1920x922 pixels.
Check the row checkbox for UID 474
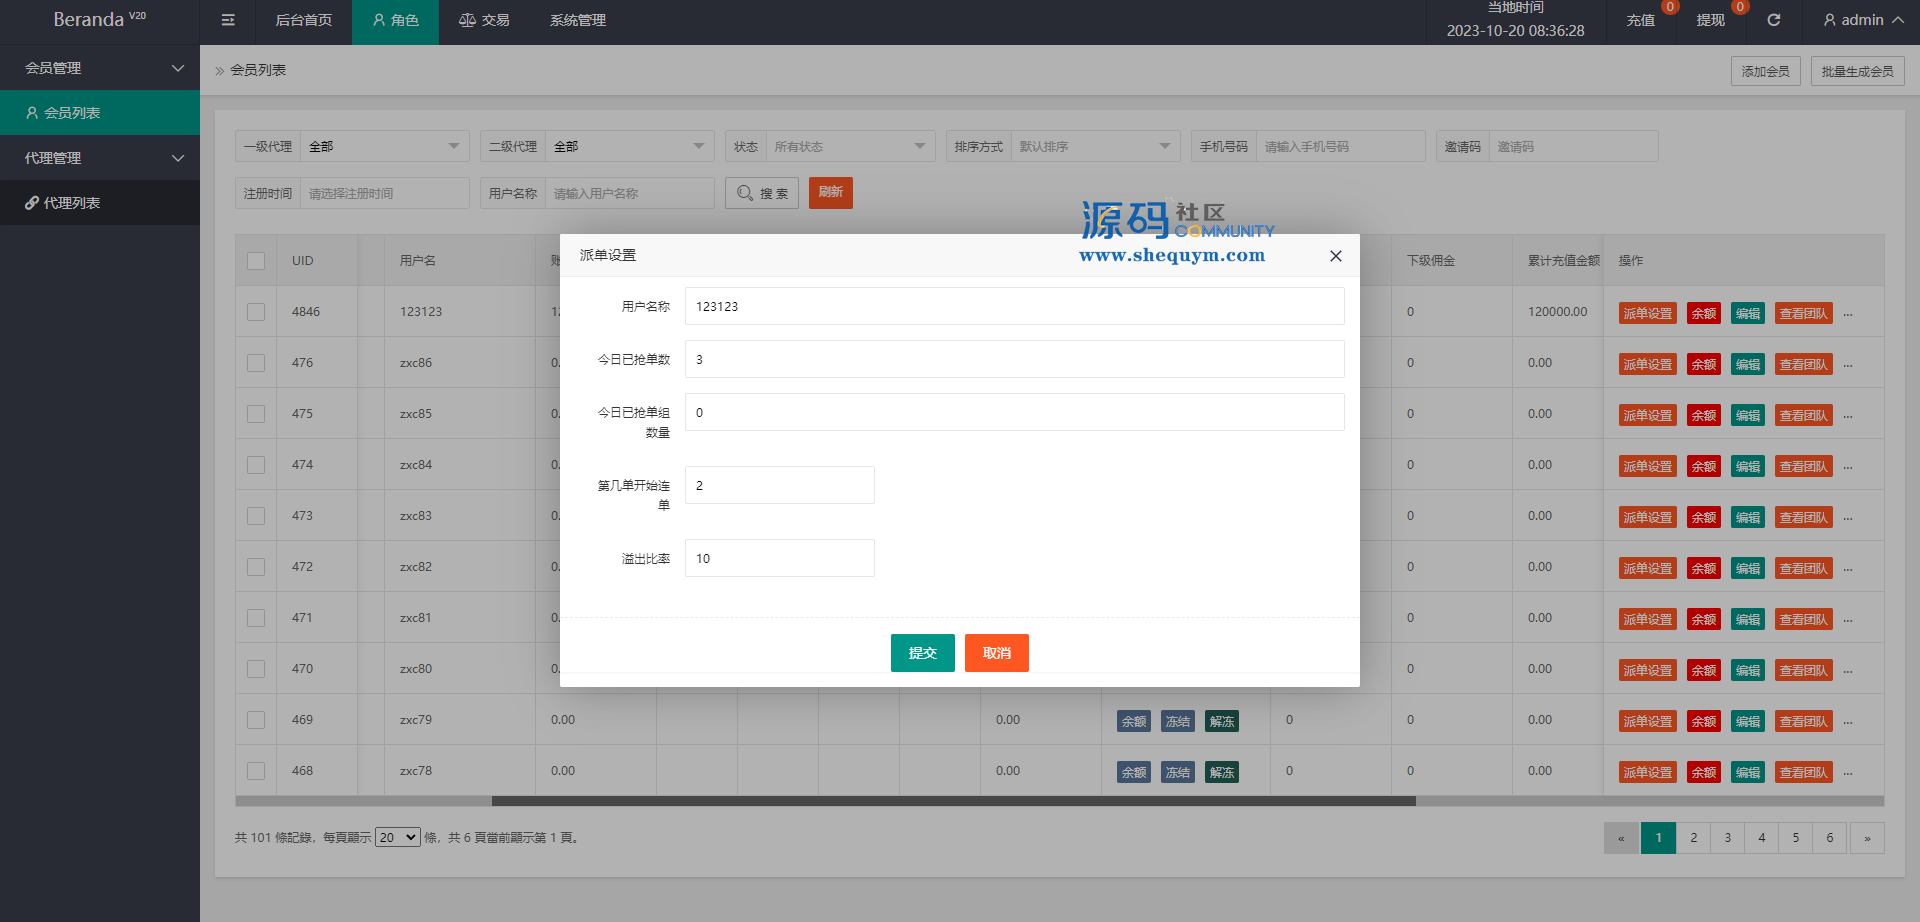(256, 465)
